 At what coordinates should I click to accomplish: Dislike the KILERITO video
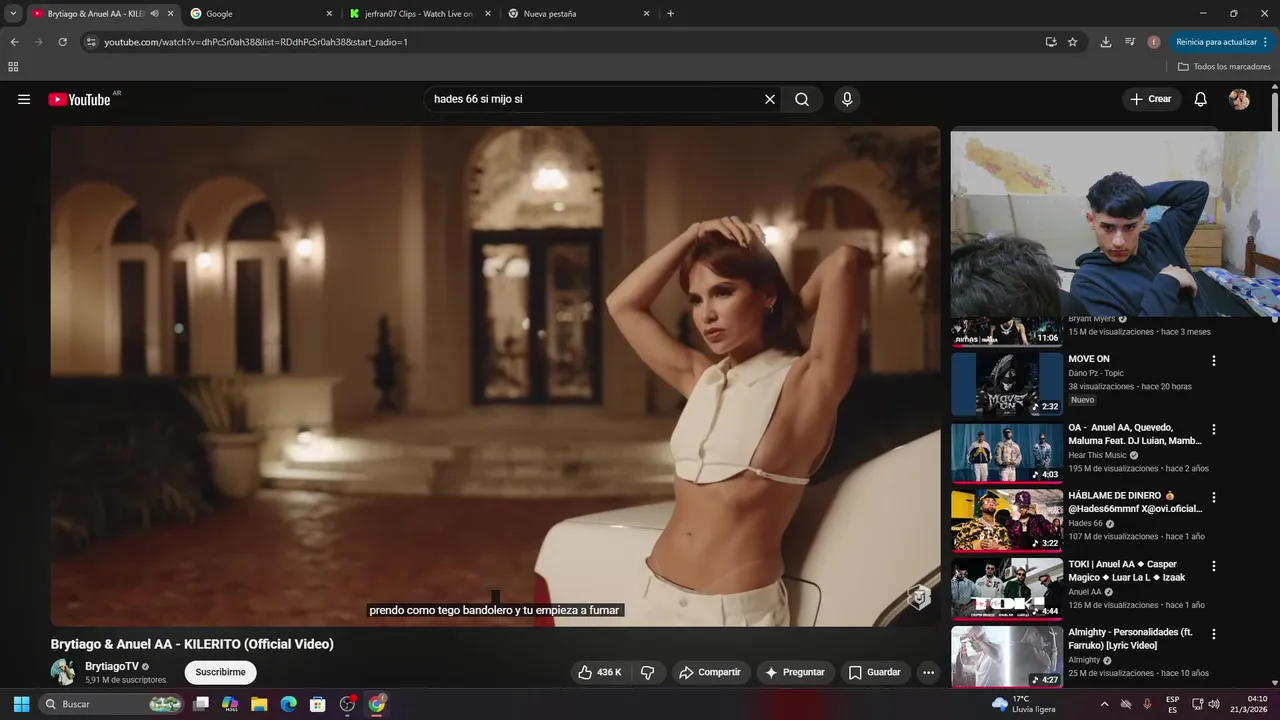coord(647,672)
